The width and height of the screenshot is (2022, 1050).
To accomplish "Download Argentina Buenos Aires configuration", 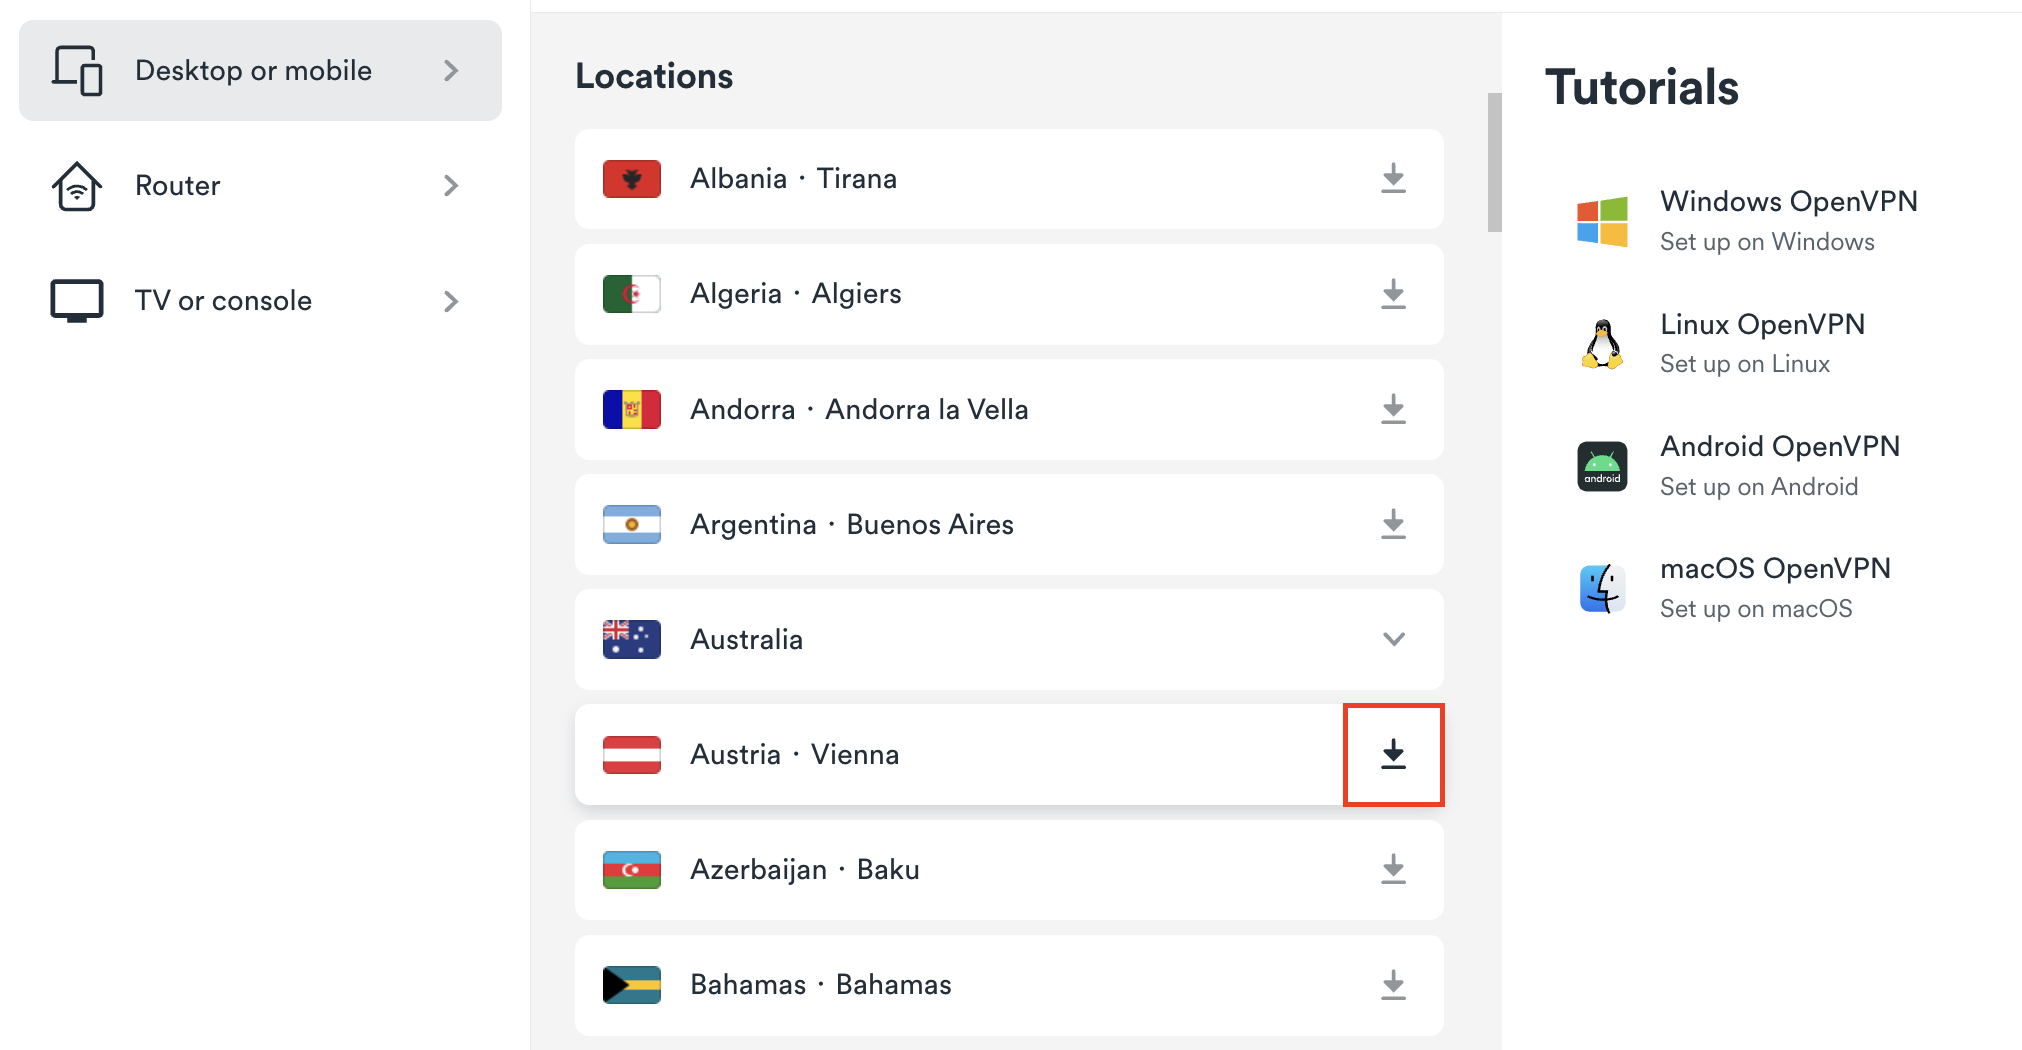I will coord(1393,524).
